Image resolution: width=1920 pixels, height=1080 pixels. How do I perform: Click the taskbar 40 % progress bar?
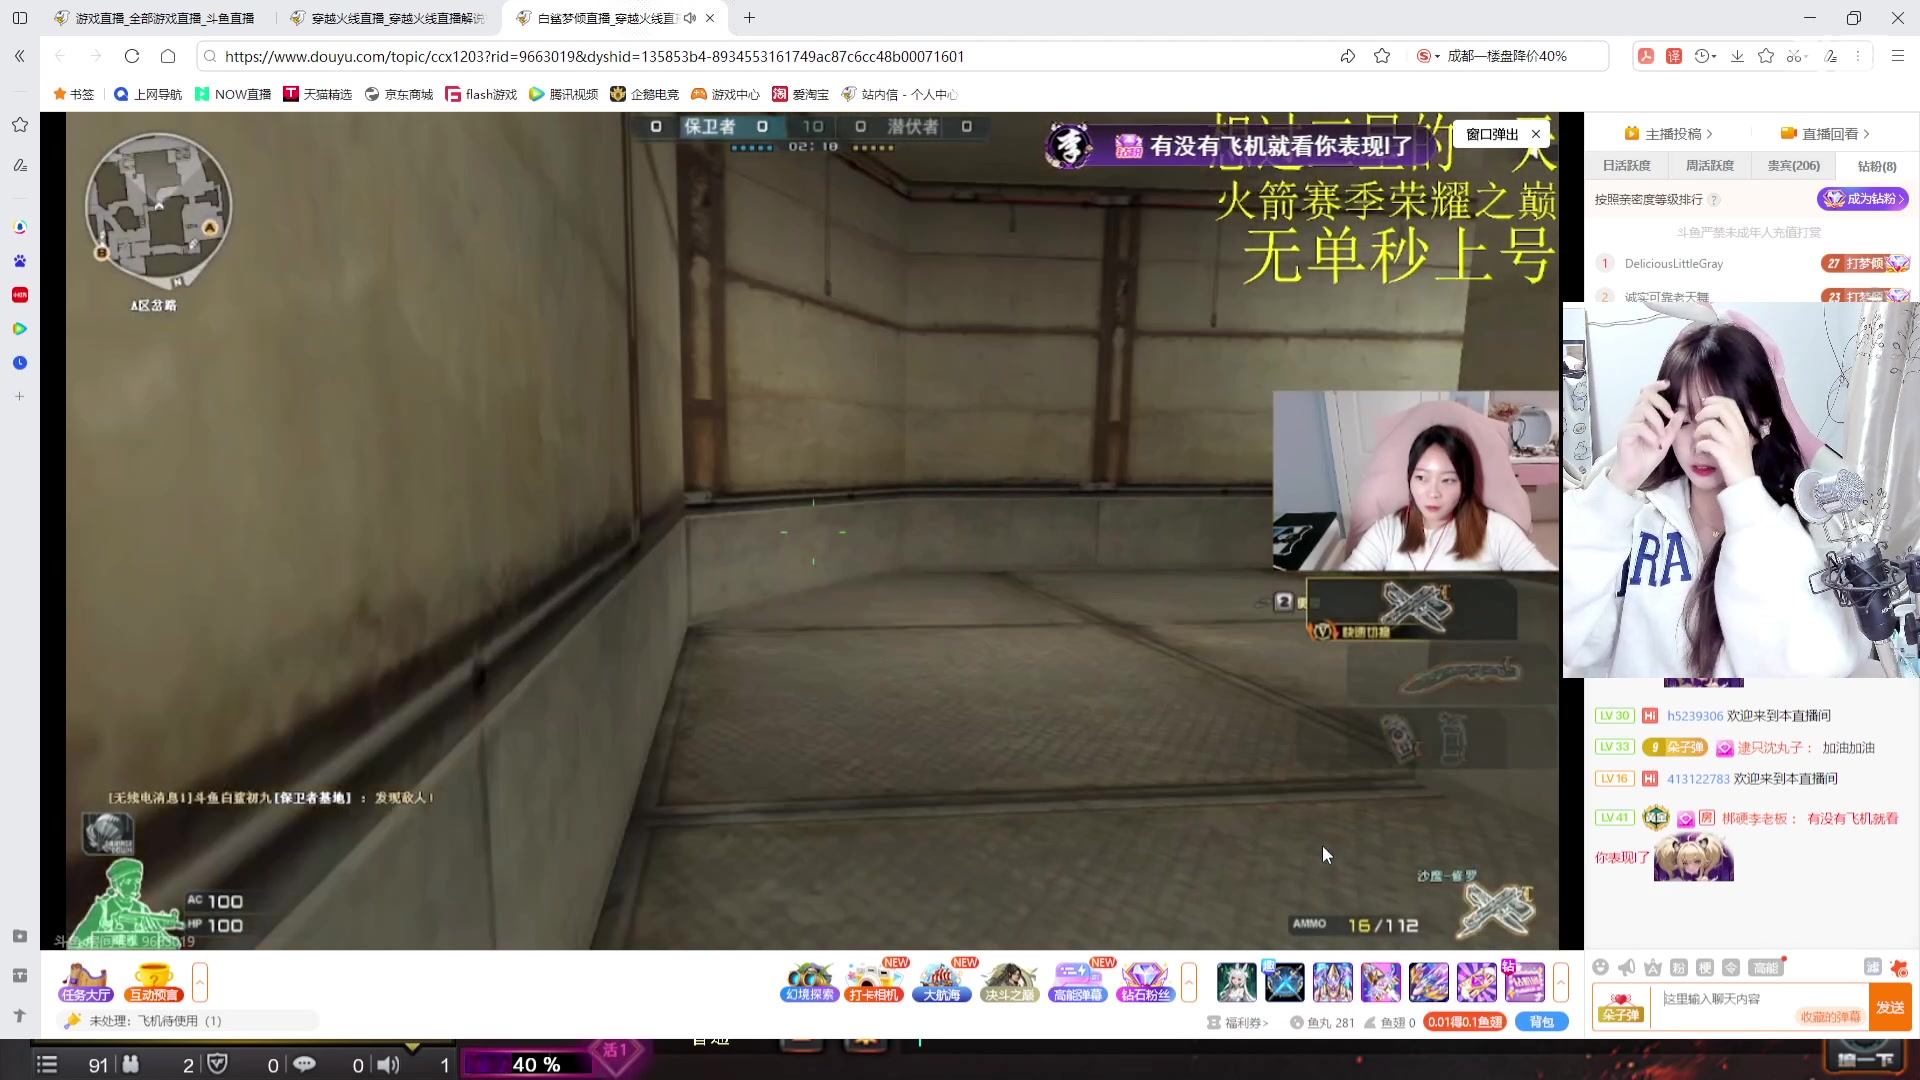point(535,1065)
